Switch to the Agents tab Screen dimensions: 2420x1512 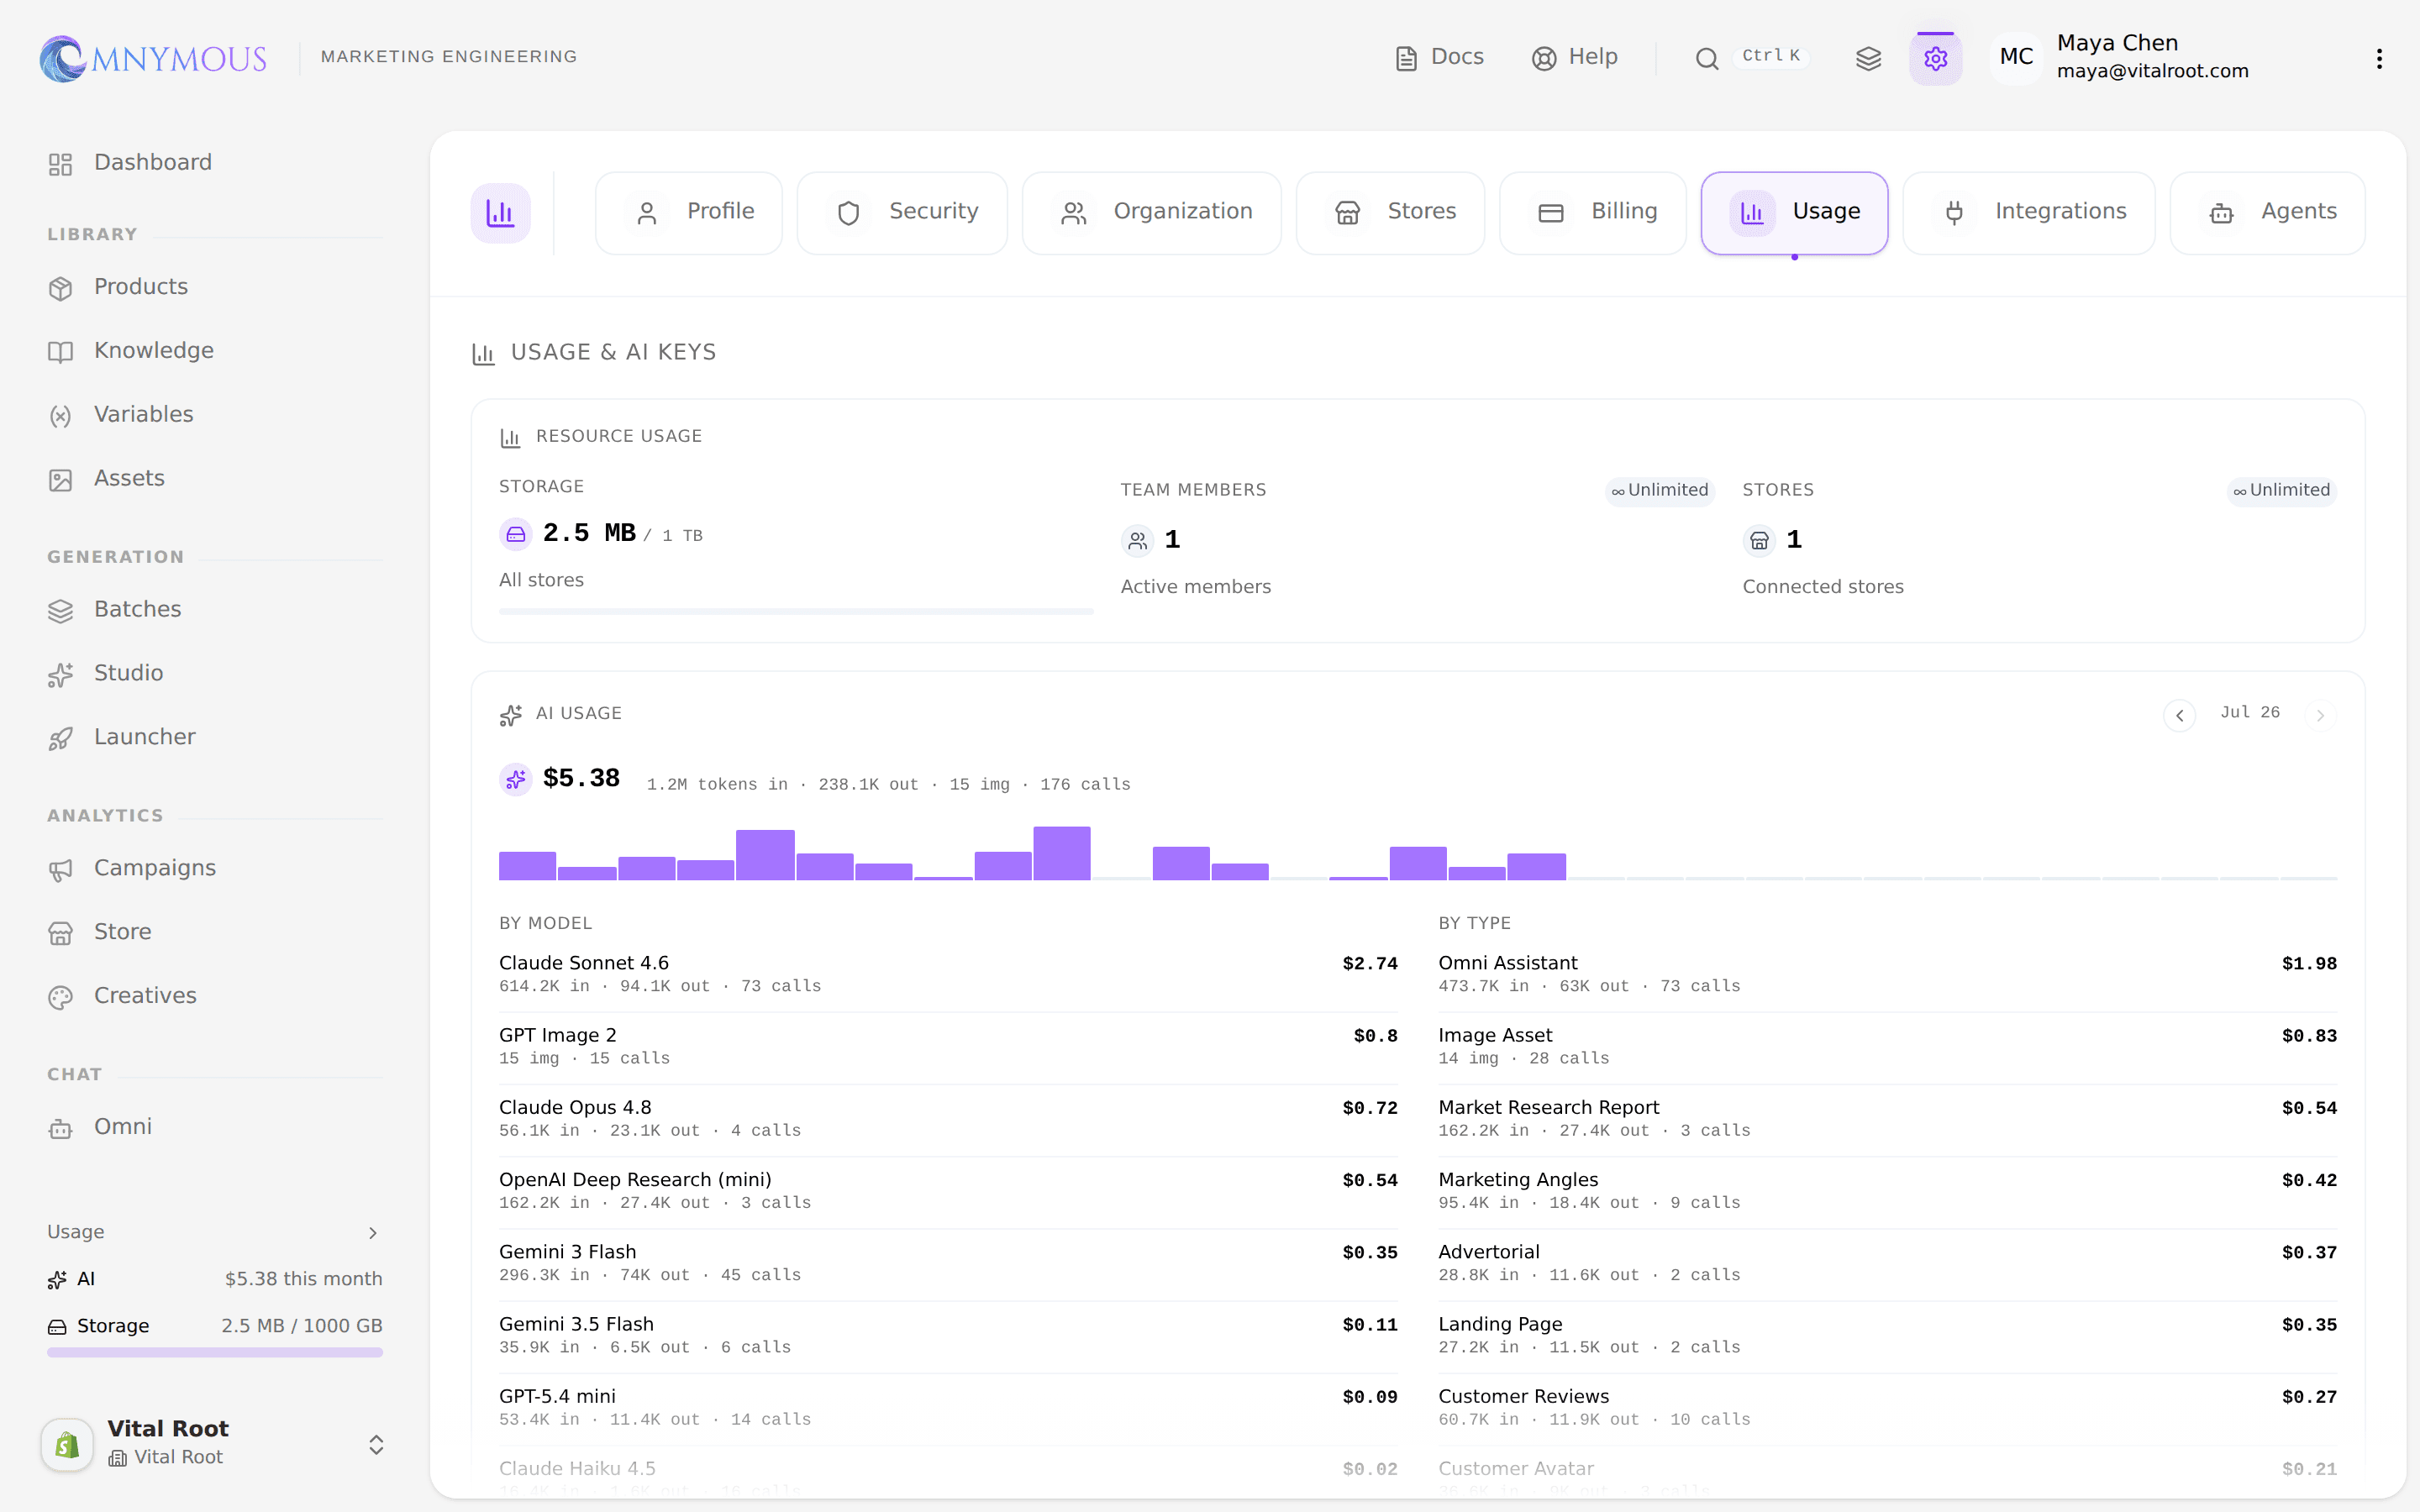[2268, 213]
